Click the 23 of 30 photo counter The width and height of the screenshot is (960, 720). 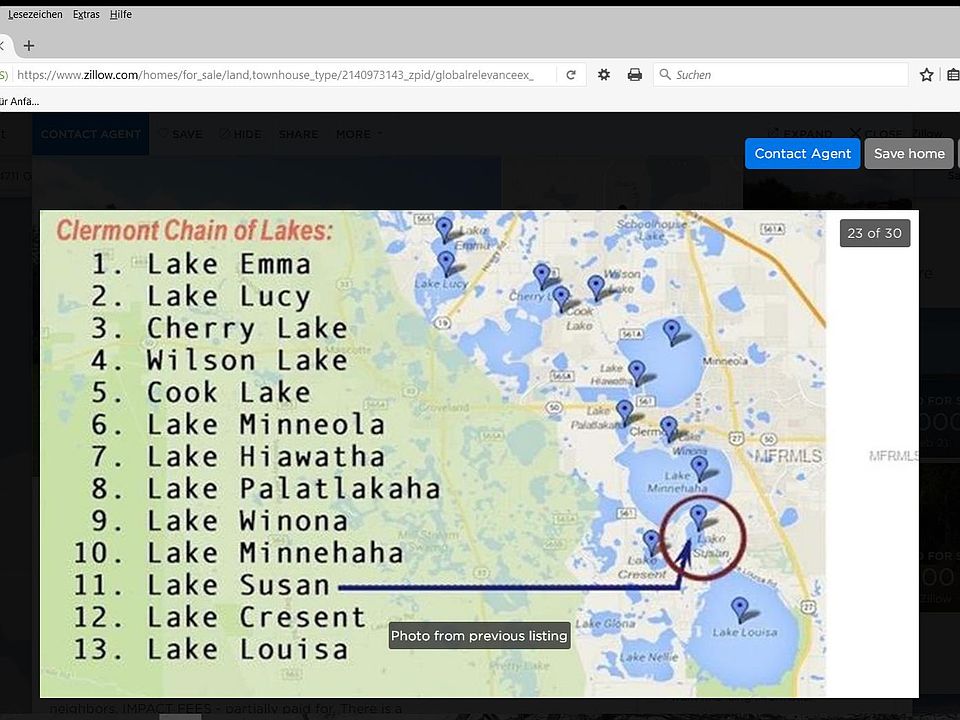(874, 233)
